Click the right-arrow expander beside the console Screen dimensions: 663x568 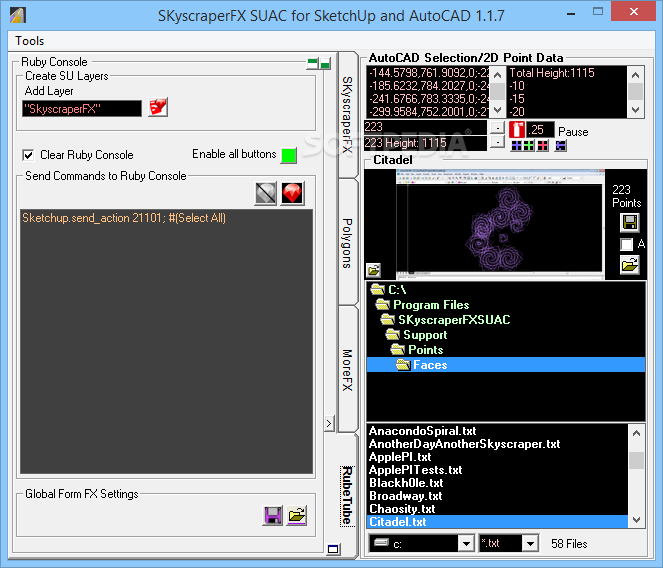point(329,423)
